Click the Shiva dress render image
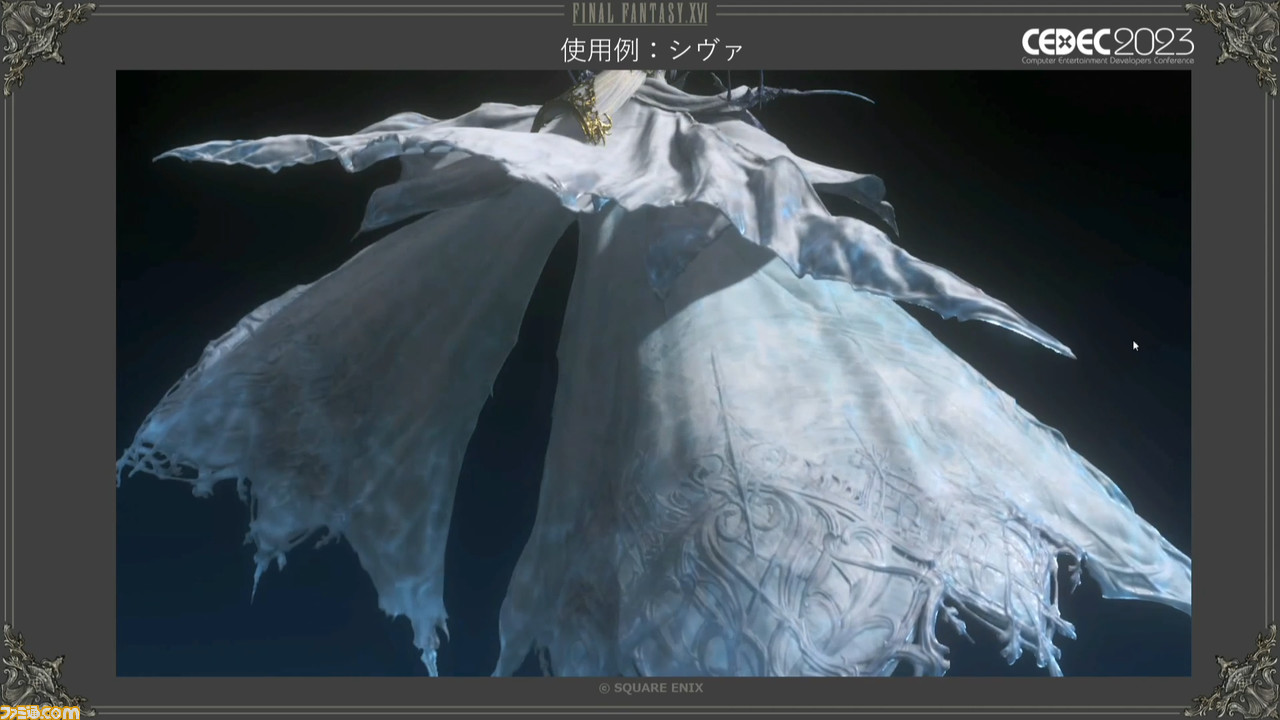The width and height of the screenshot is (1280, 720). point(653,373)
